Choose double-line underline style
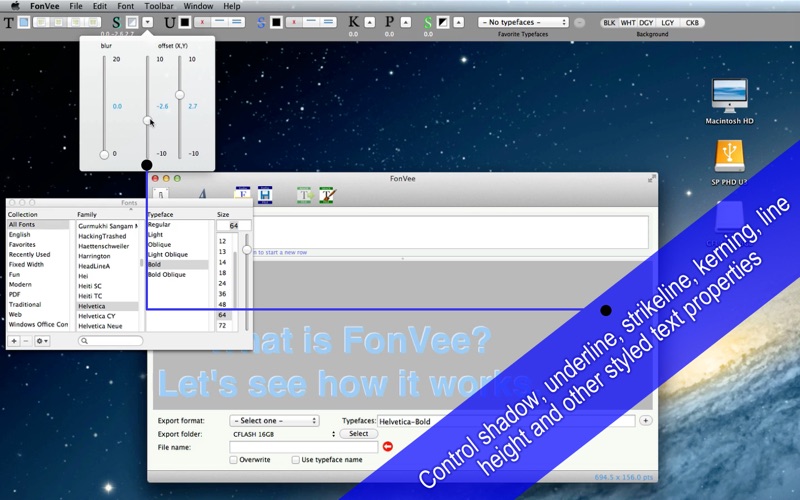This screenshot has height=500, width=800. (236, 22)
